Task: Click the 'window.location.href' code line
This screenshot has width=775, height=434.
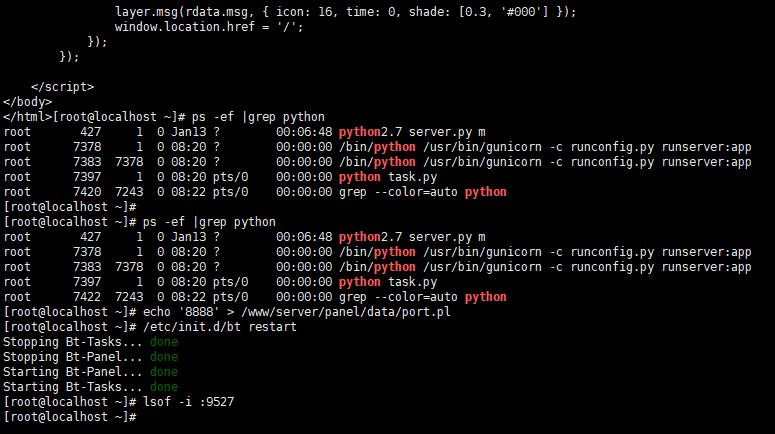Action: point(209,27)
